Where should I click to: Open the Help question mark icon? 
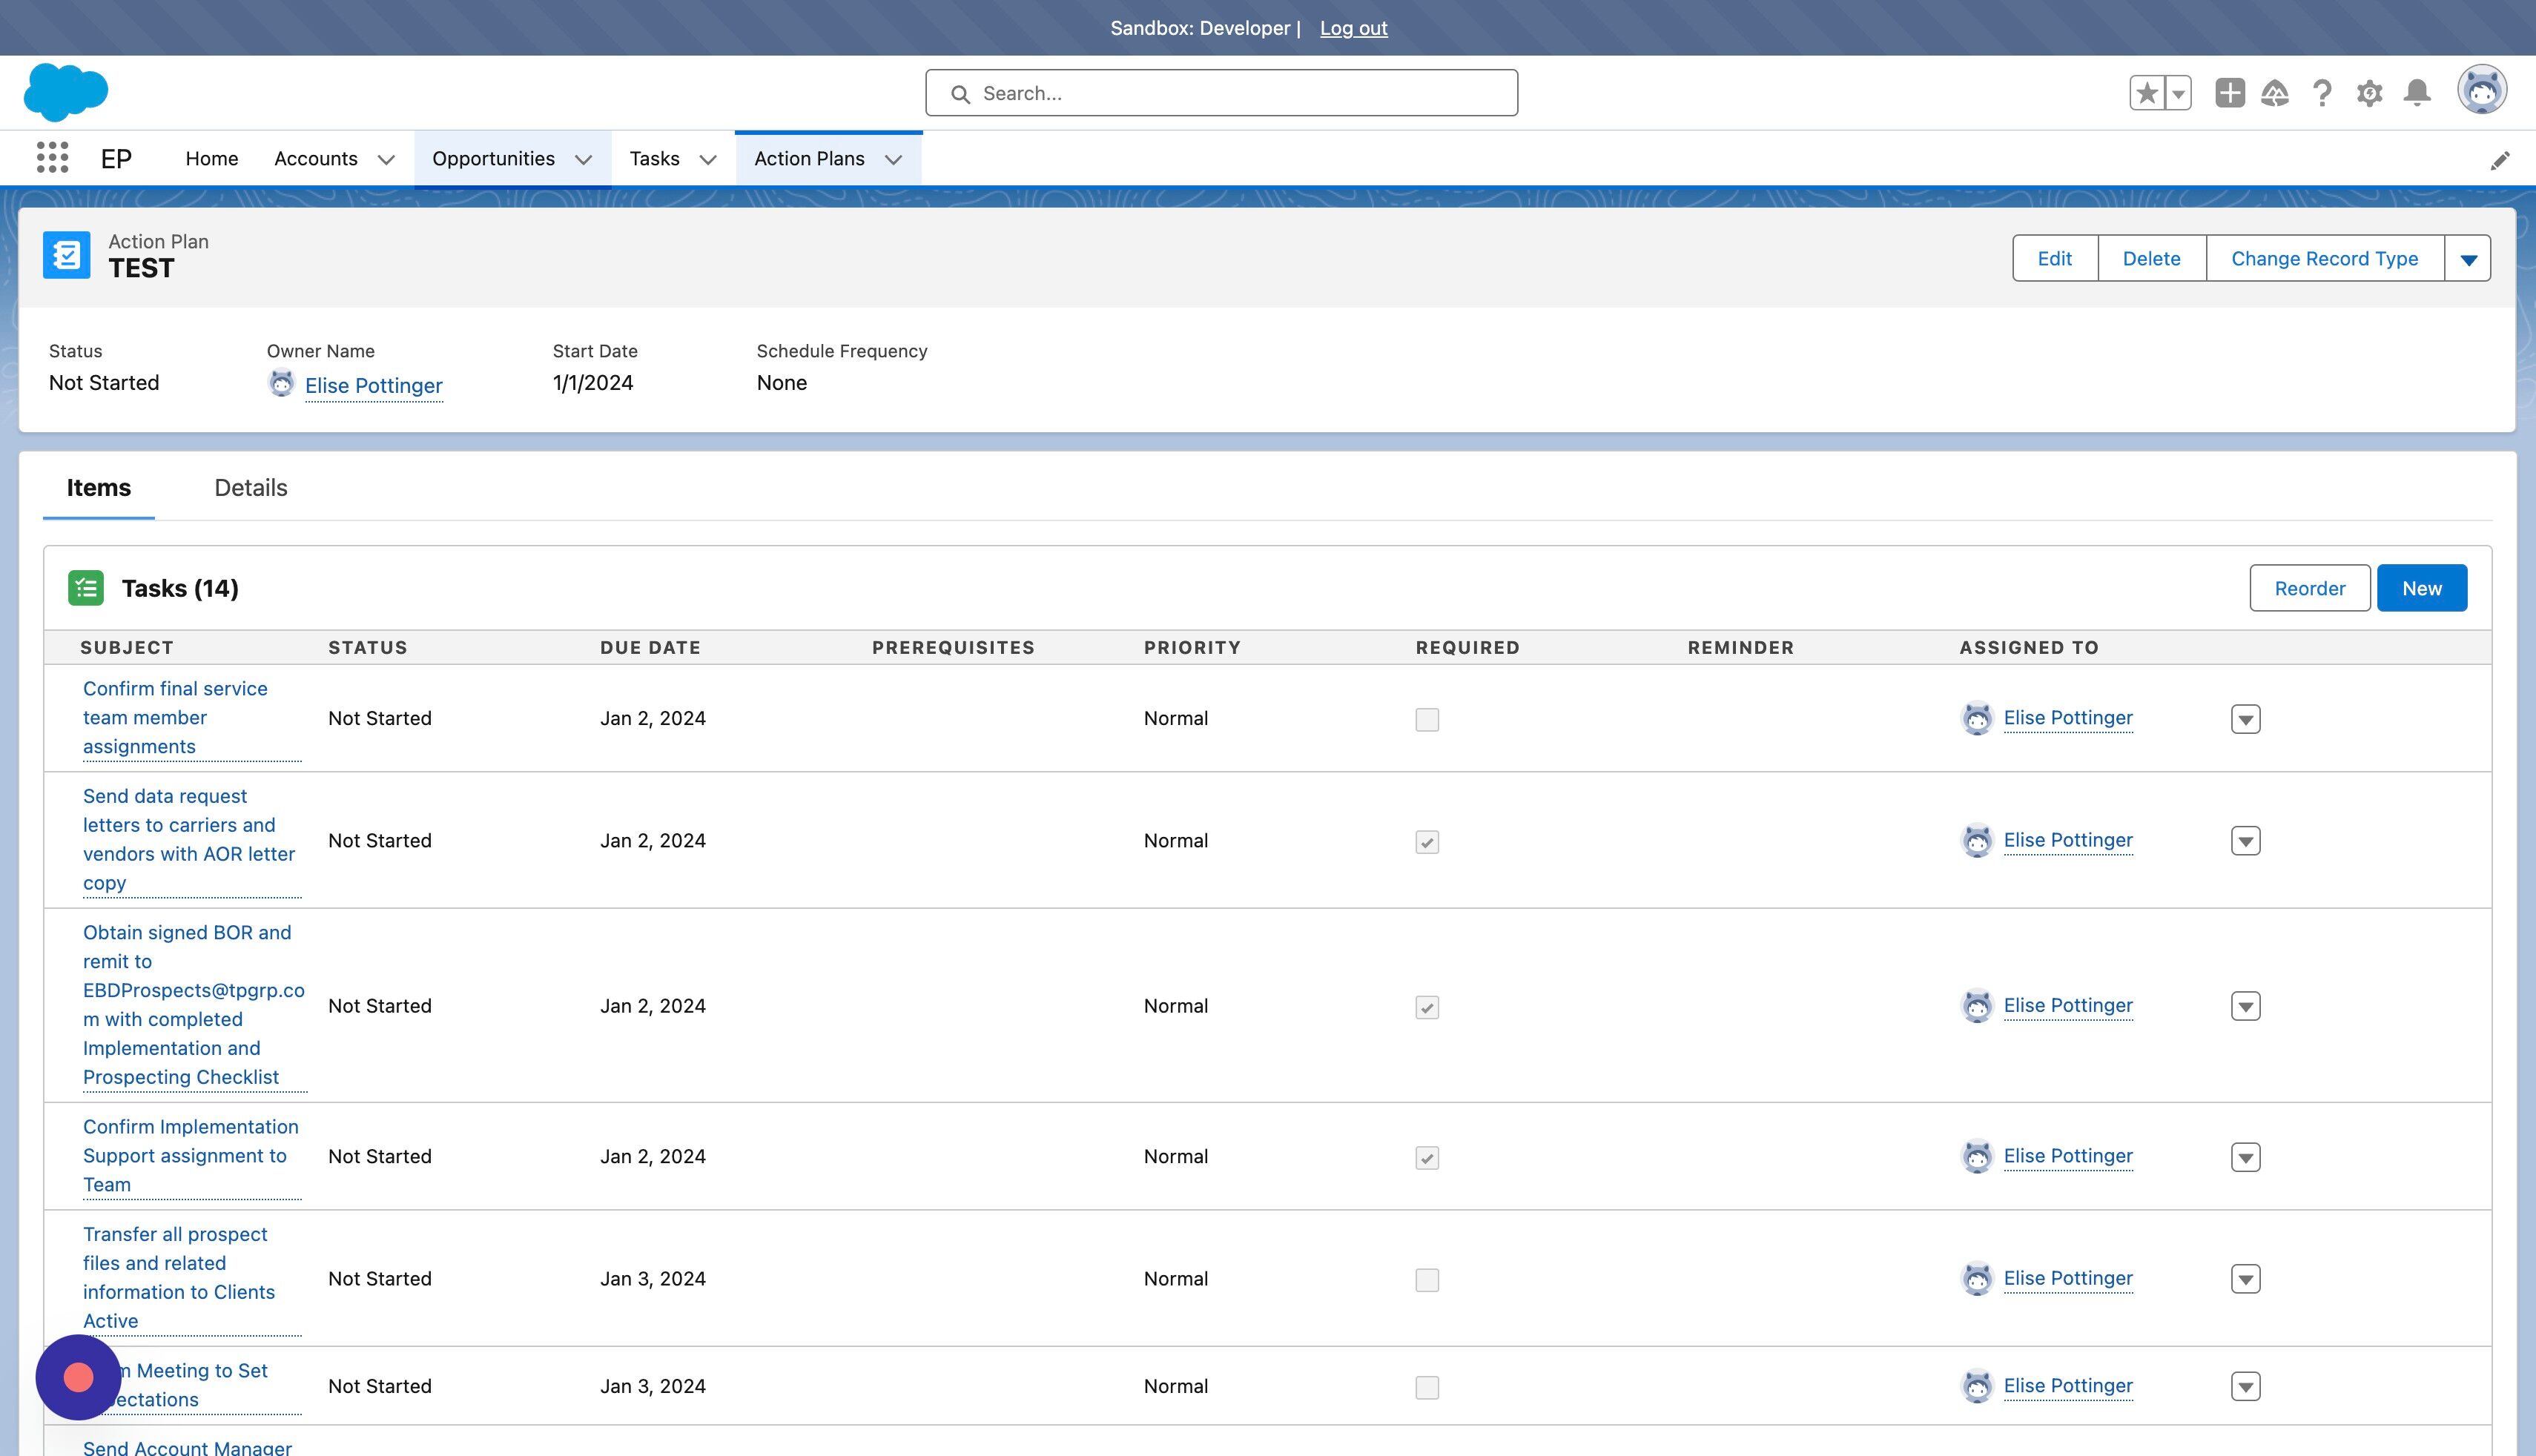click(x=2322, y=93)
